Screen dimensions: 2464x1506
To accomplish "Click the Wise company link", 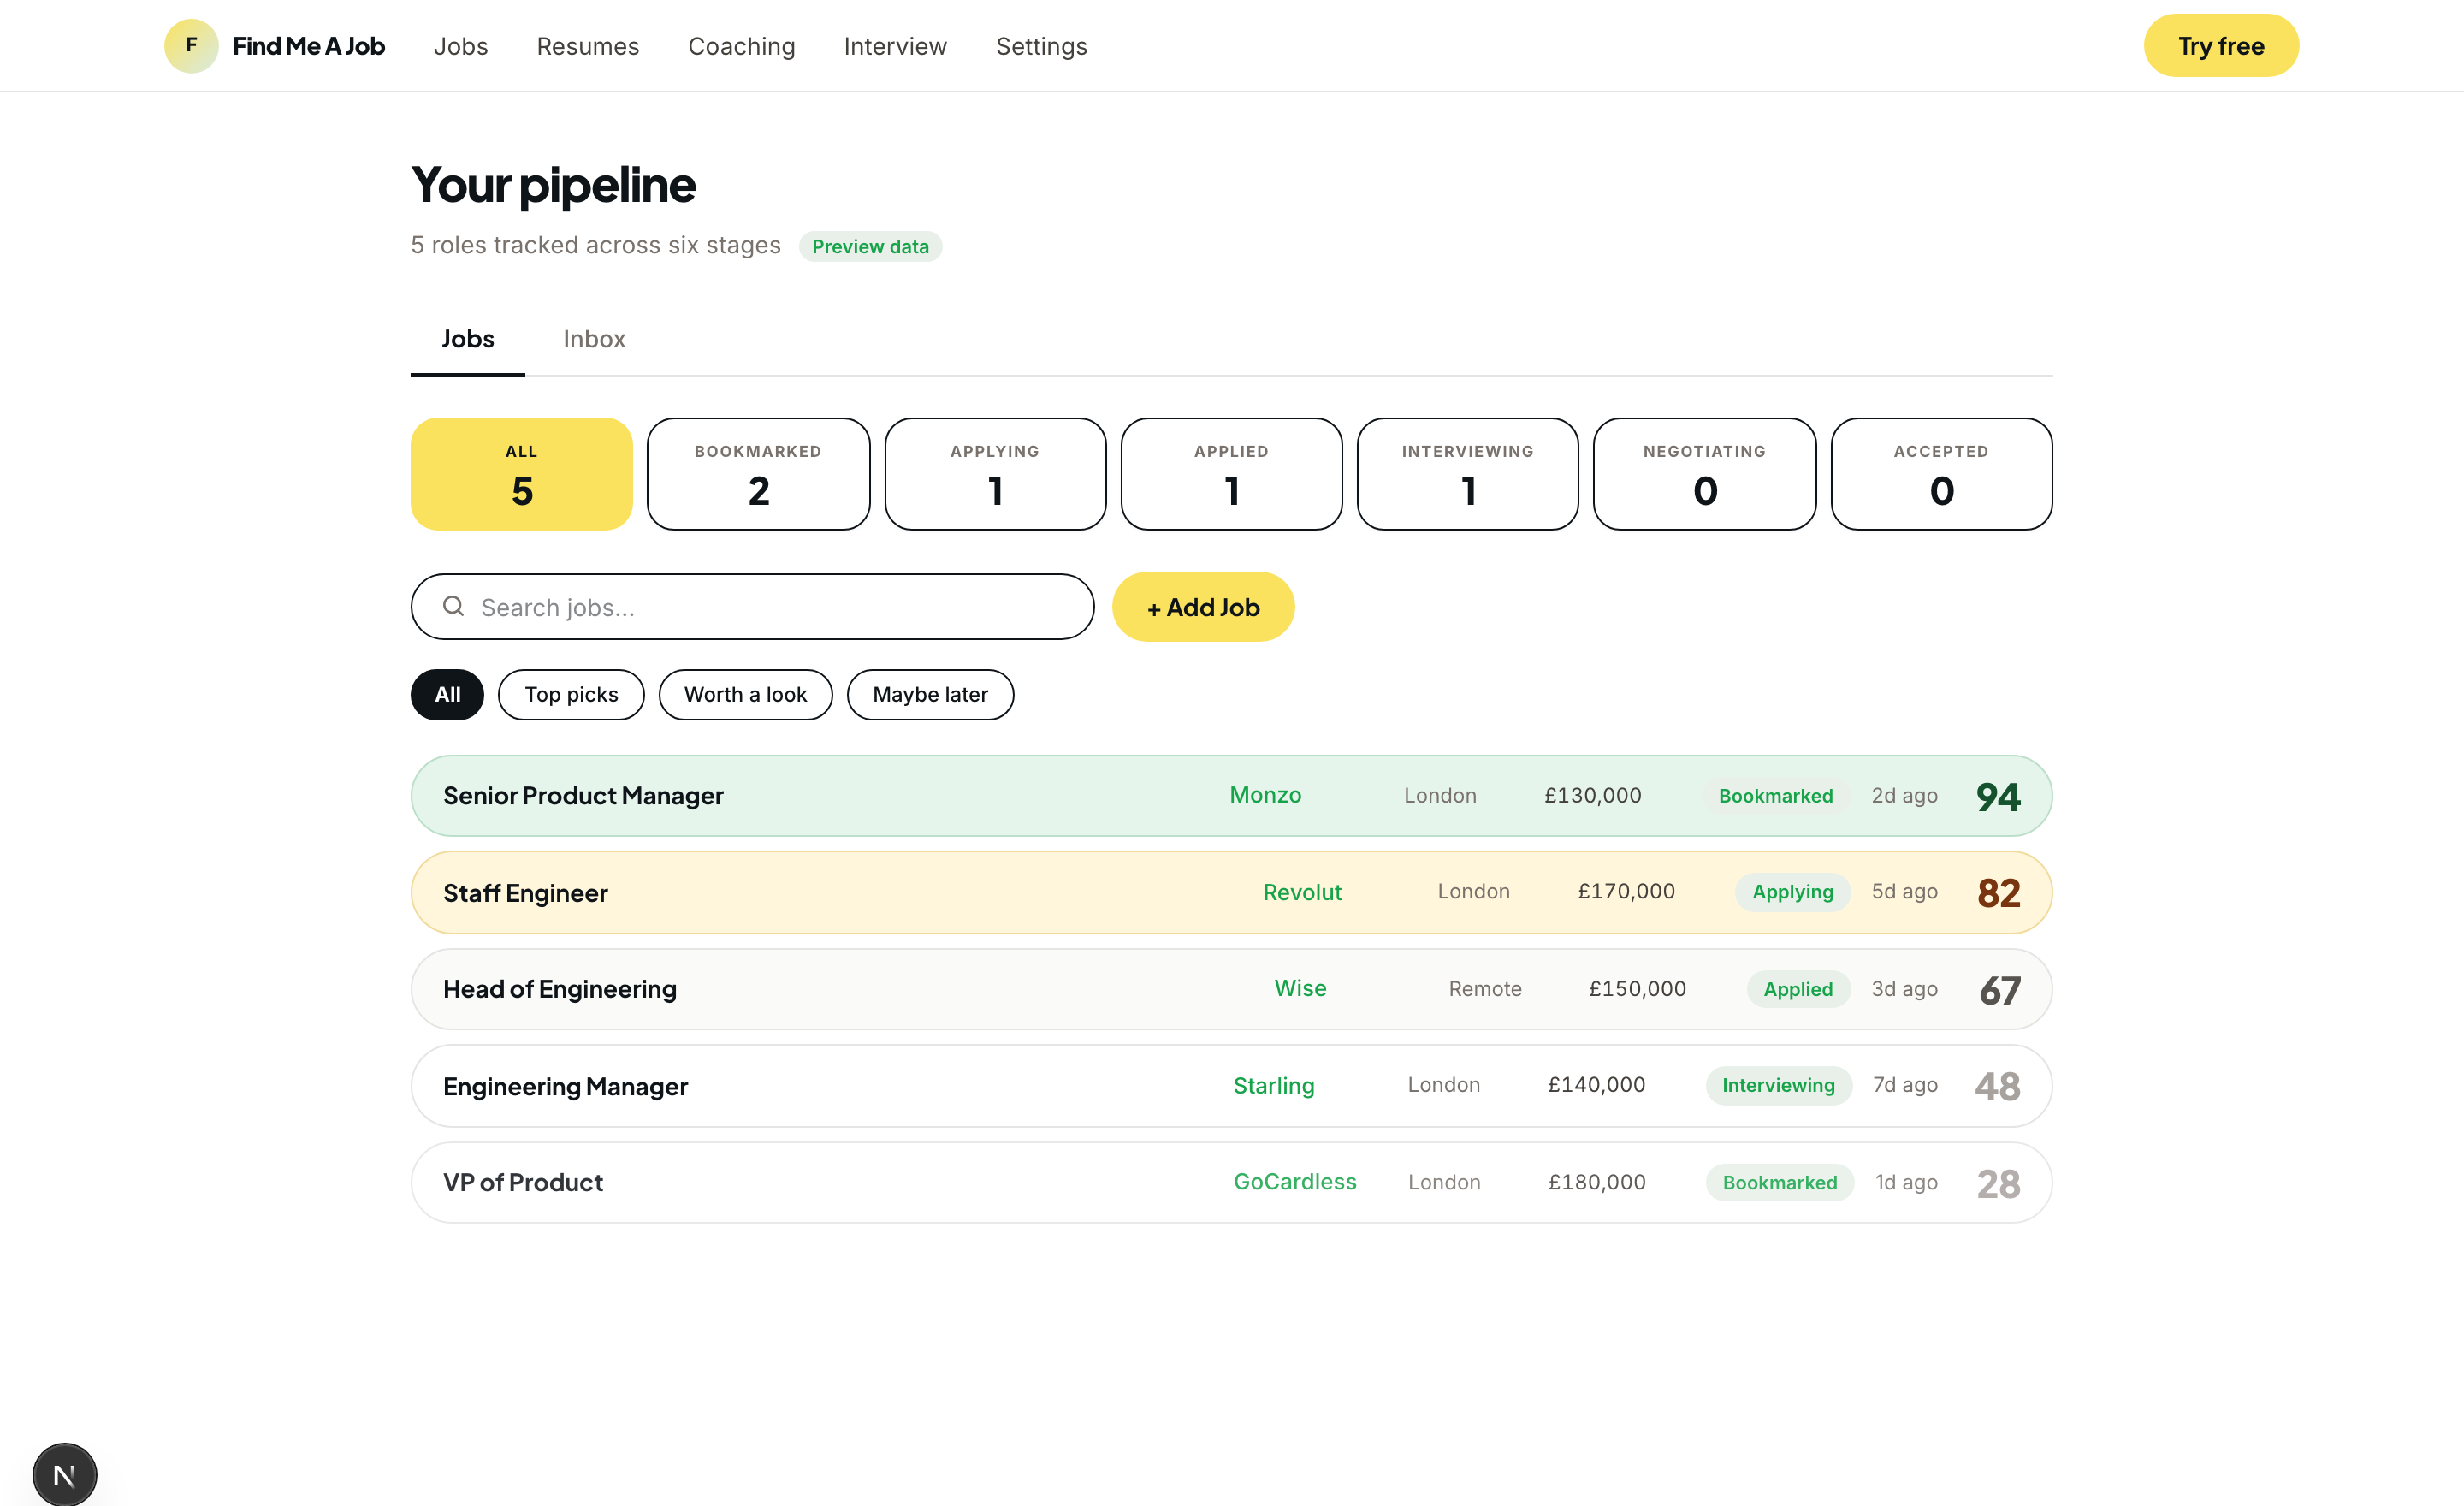I will click(1300, 989).
